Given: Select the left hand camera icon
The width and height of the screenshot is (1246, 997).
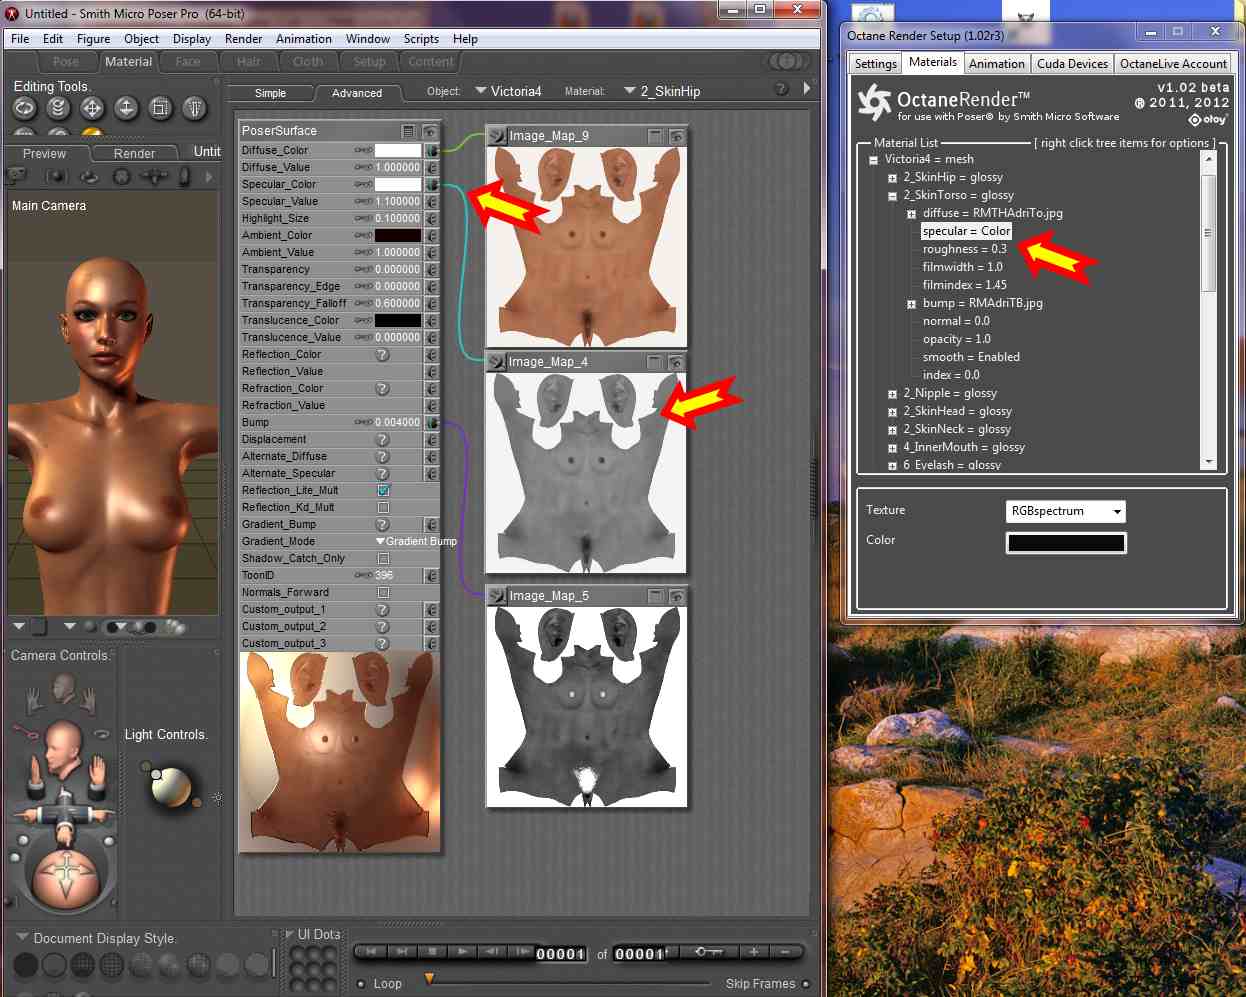Looking at the screenshot, I should (x=36, y=696).
